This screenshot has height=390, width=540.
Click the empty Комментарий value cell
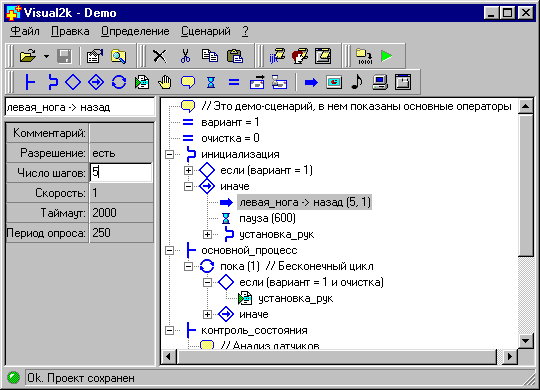pyautogui.click(x=121, y=133)
